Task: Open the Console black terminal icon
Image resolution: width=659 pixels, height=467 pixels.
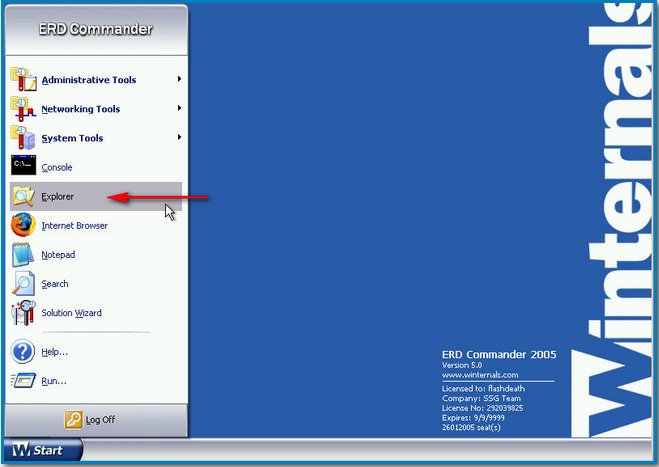Action: [x=23, y=167]
